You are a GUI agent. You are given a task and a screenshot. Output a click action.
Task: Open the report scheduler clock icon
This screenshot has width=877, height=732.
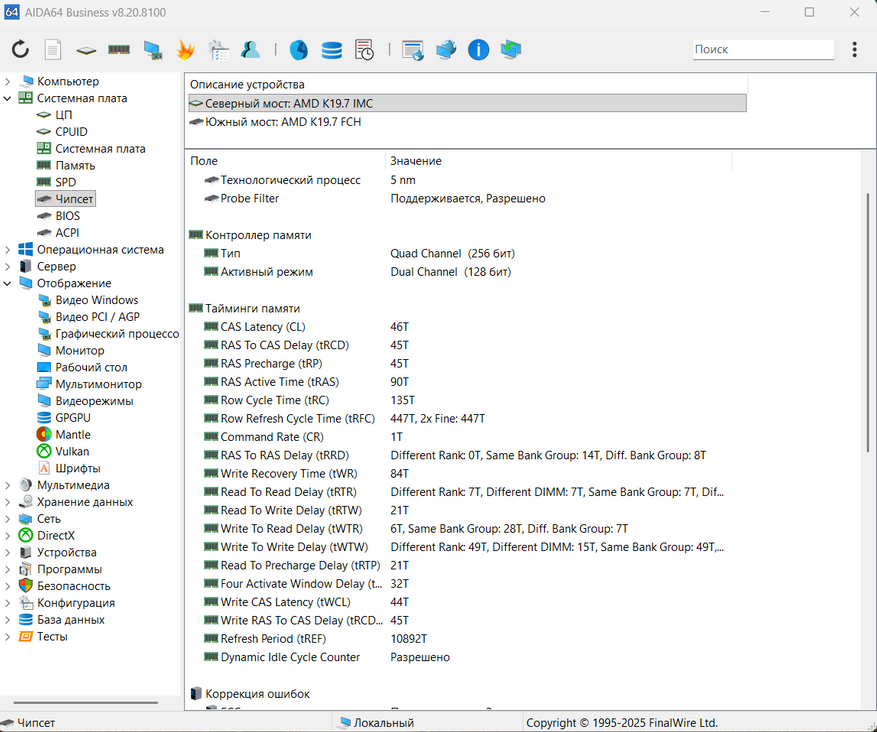point(364,49)
